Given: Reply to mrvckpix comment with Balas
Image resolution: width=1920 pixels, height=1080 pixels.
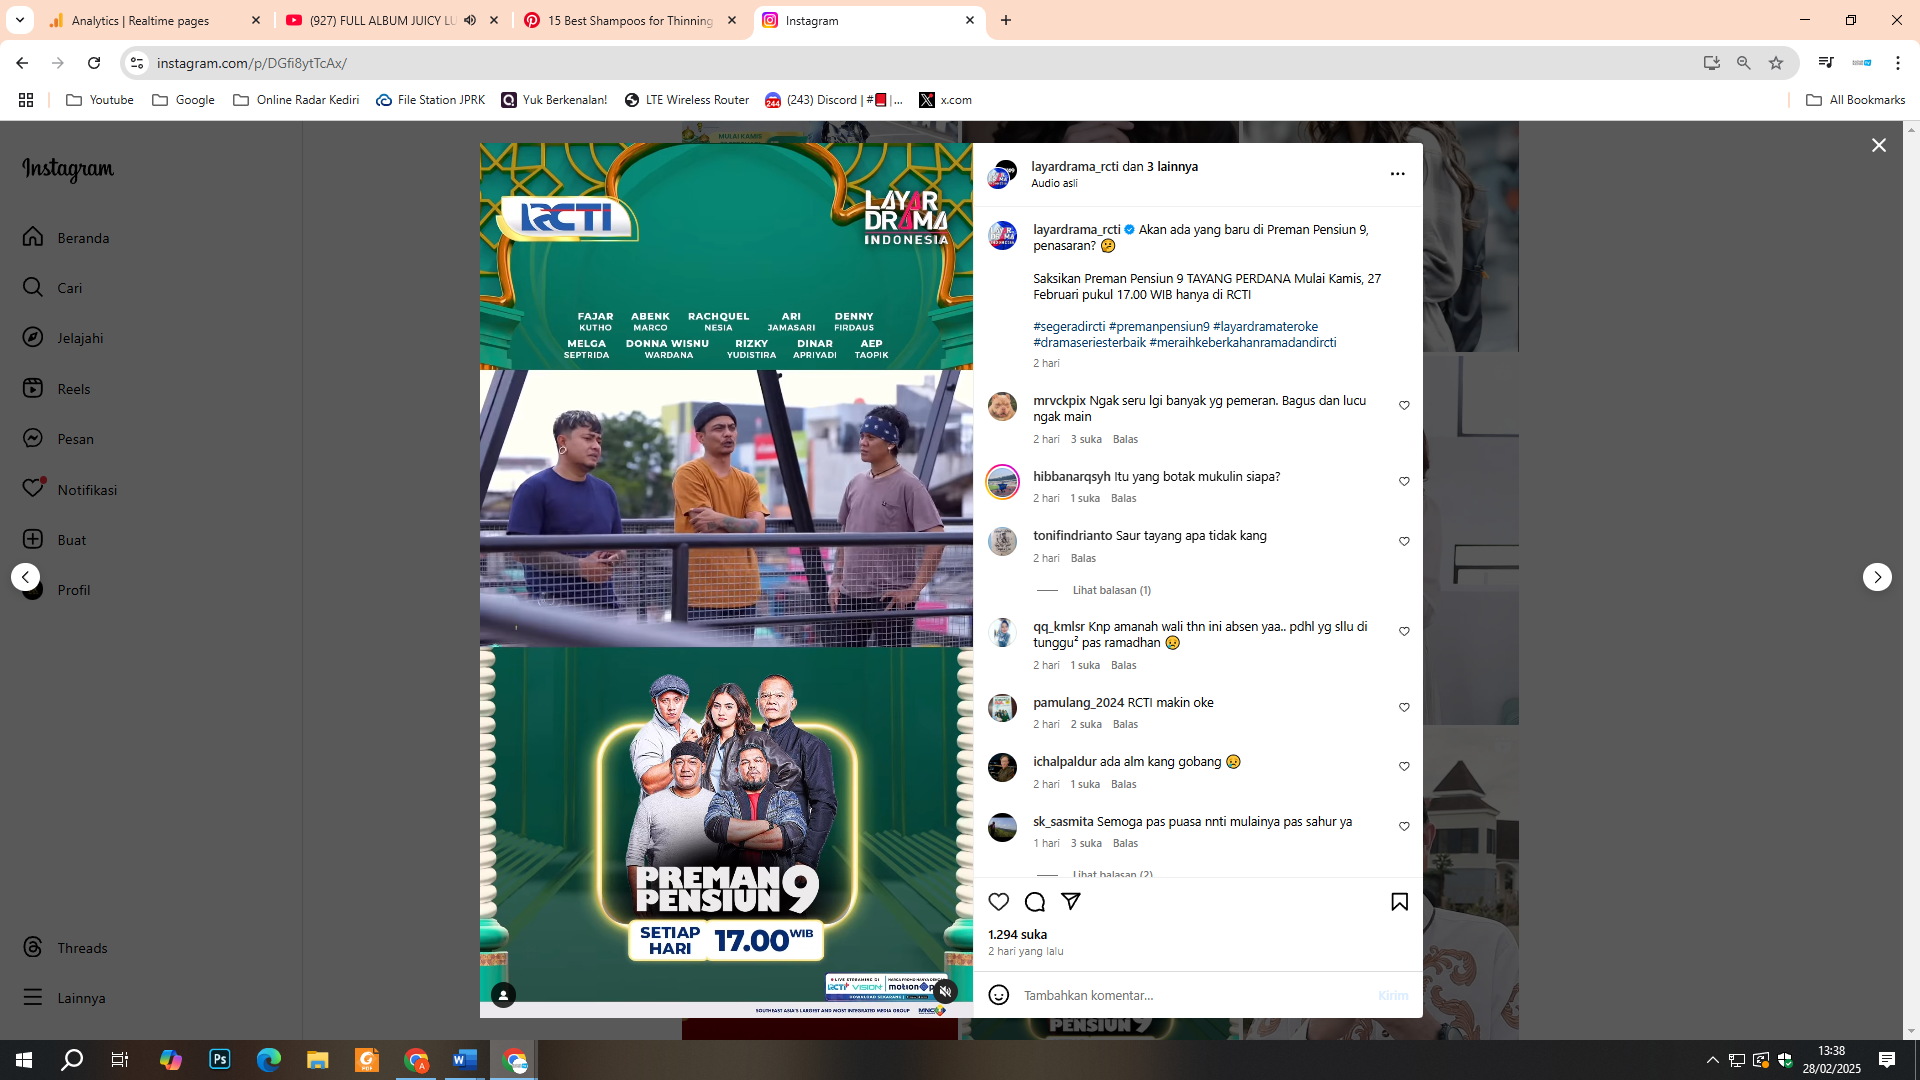Looking at the screenshot, I should point(1125,439).
